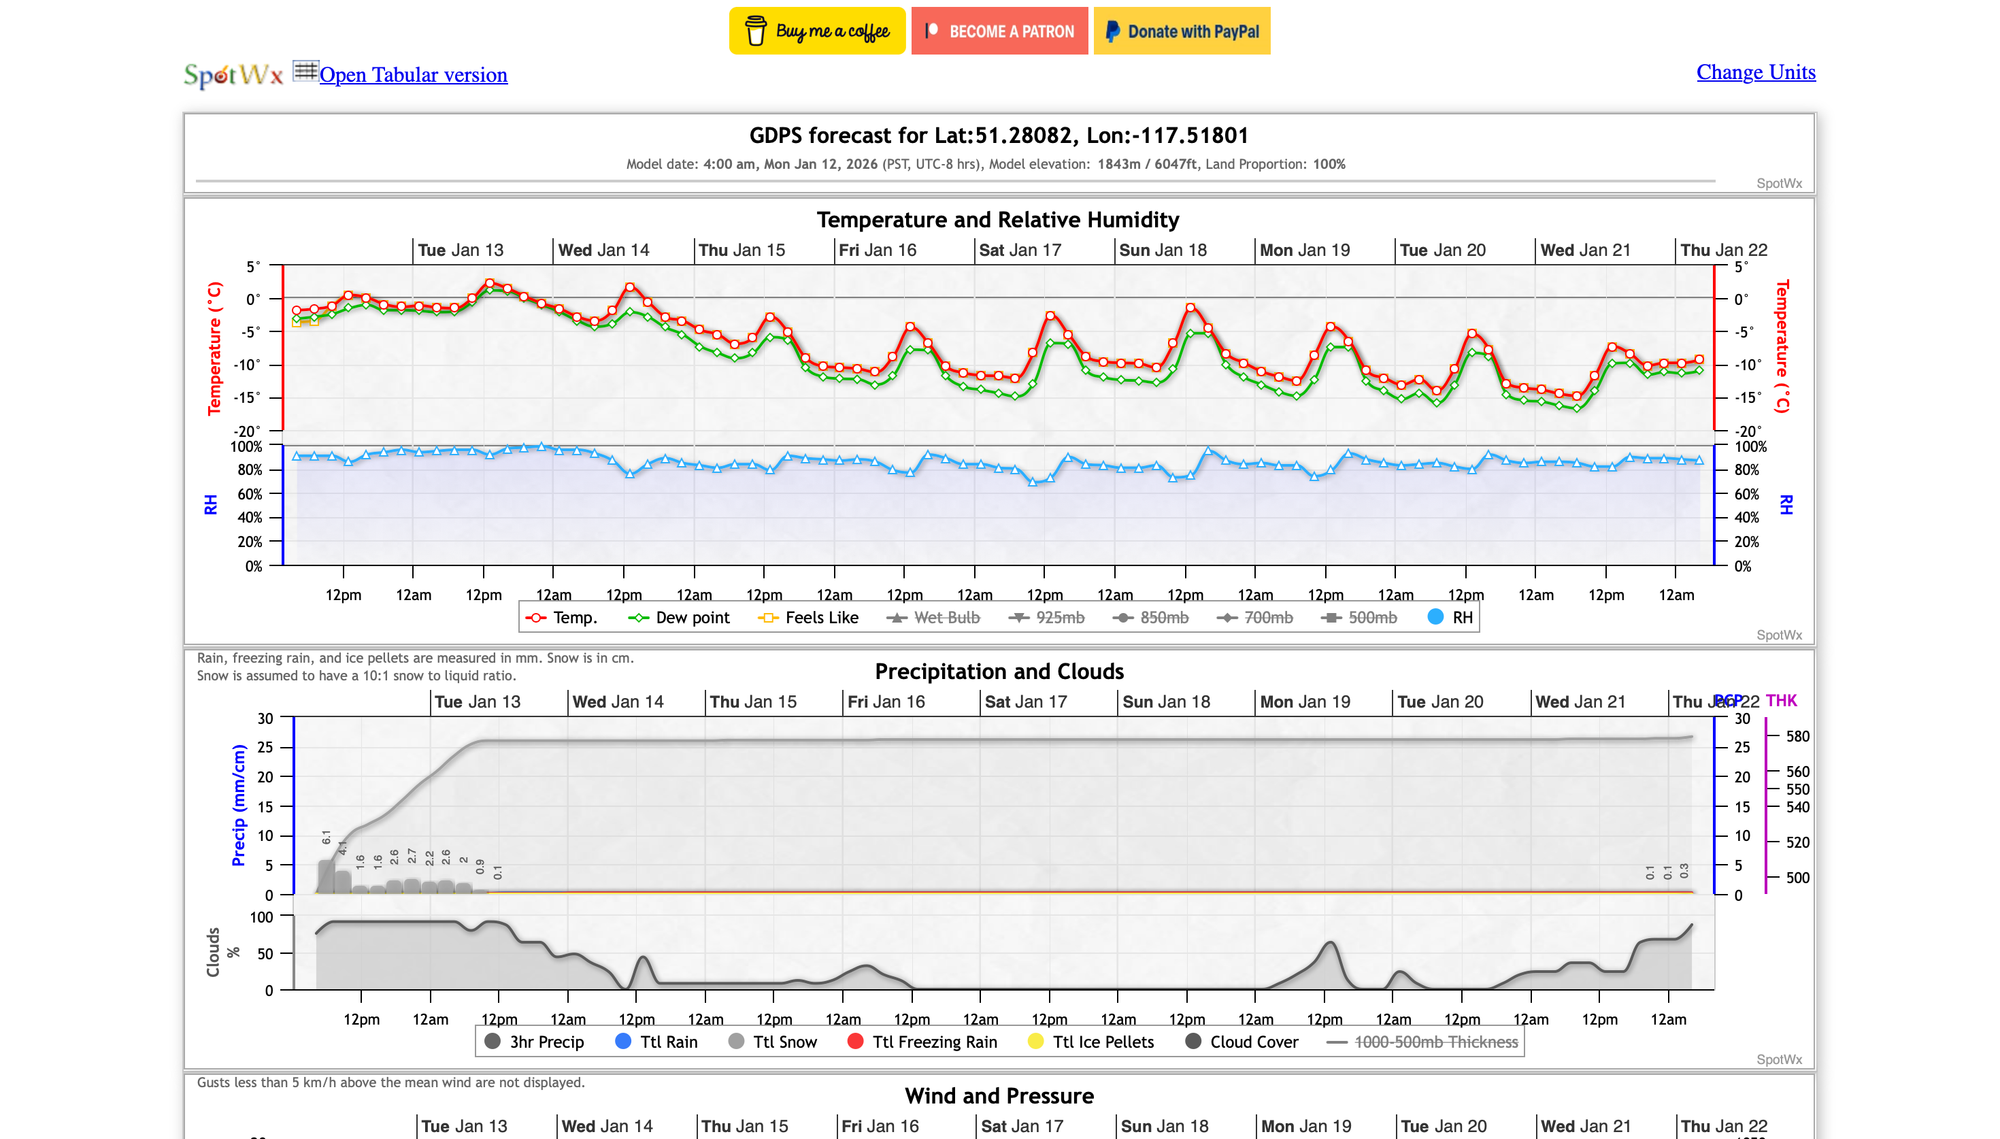Screen dimensions: 2000x1139
Task: Open the Change Units link
Action: (1755, 72)
